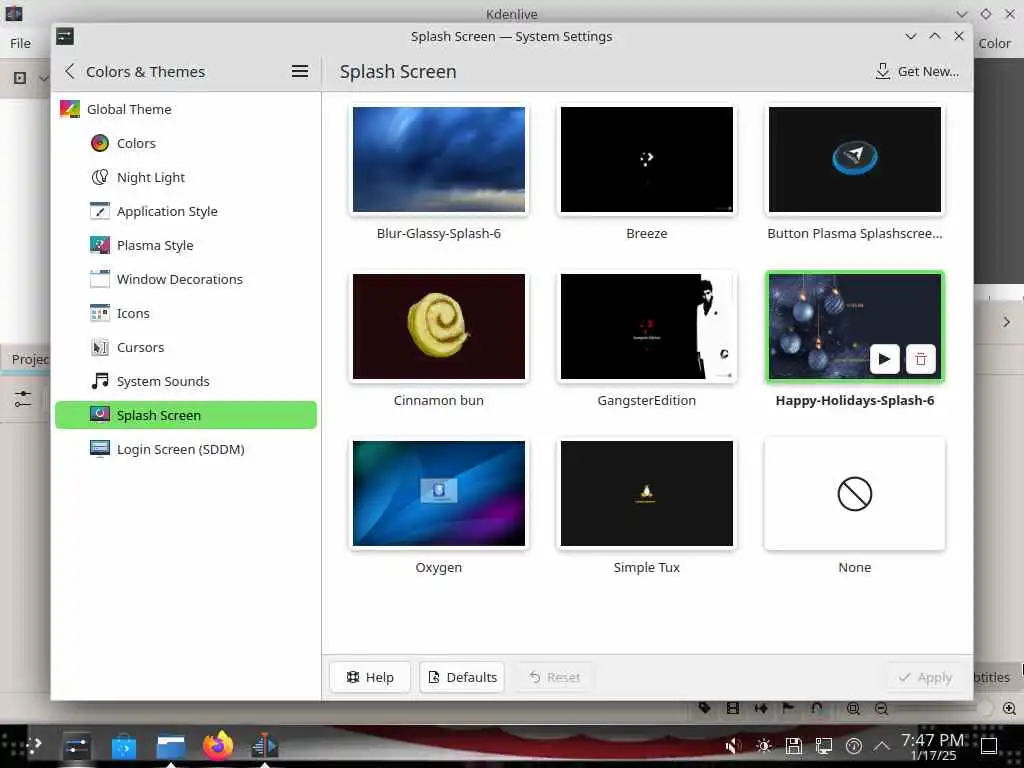Expand hidden system tray icons

[882, 745]
